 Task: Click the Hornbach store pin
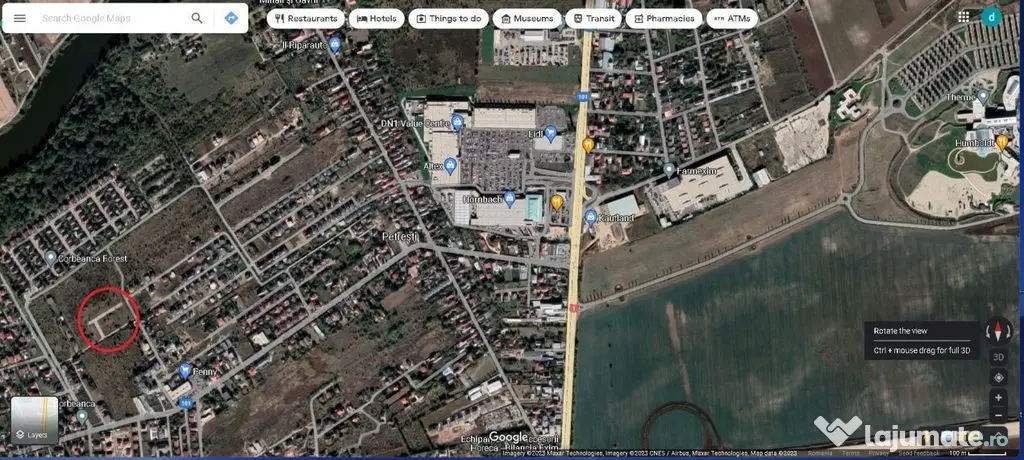[510, 199]
